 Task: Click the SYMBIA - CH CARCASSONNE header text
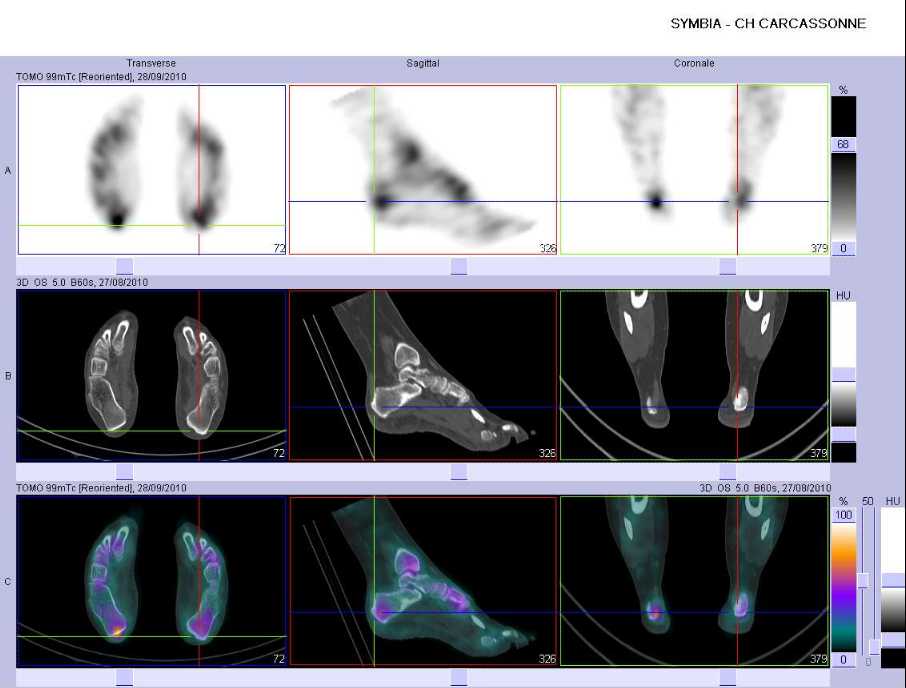point(768,24)
